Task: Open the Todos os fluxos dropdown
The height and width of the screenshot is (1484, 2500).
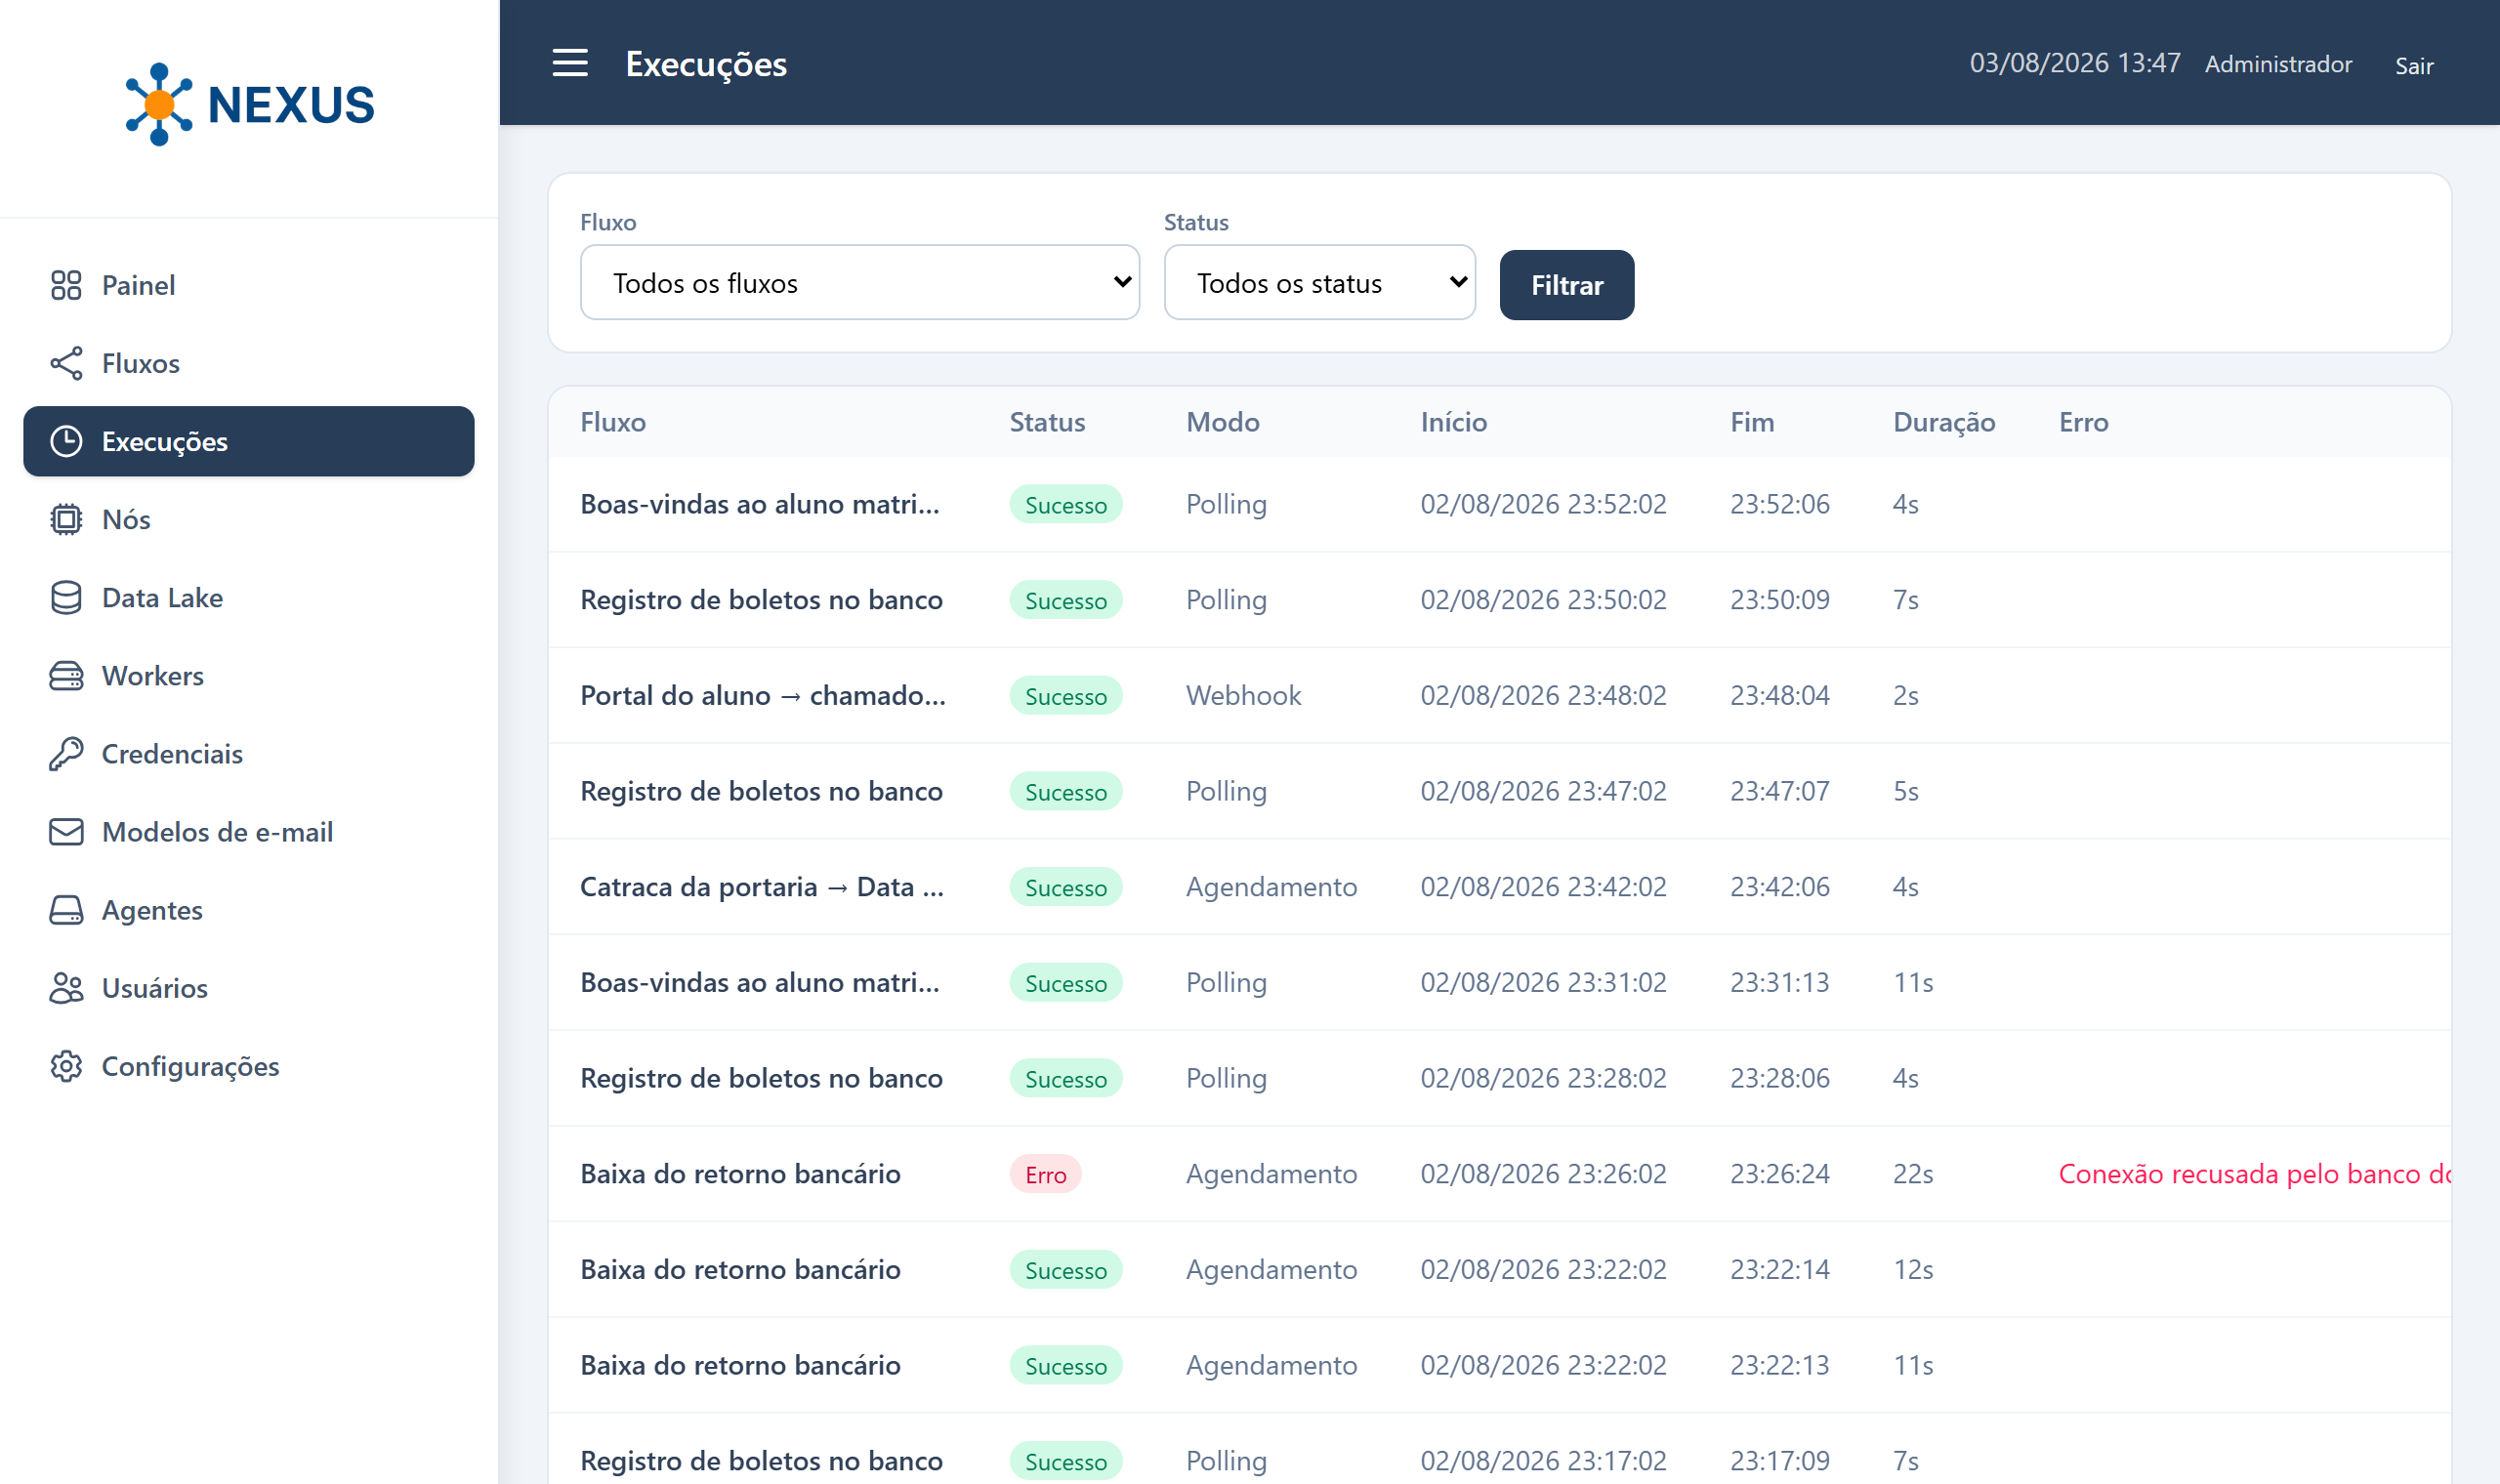Action: point(859,283)
